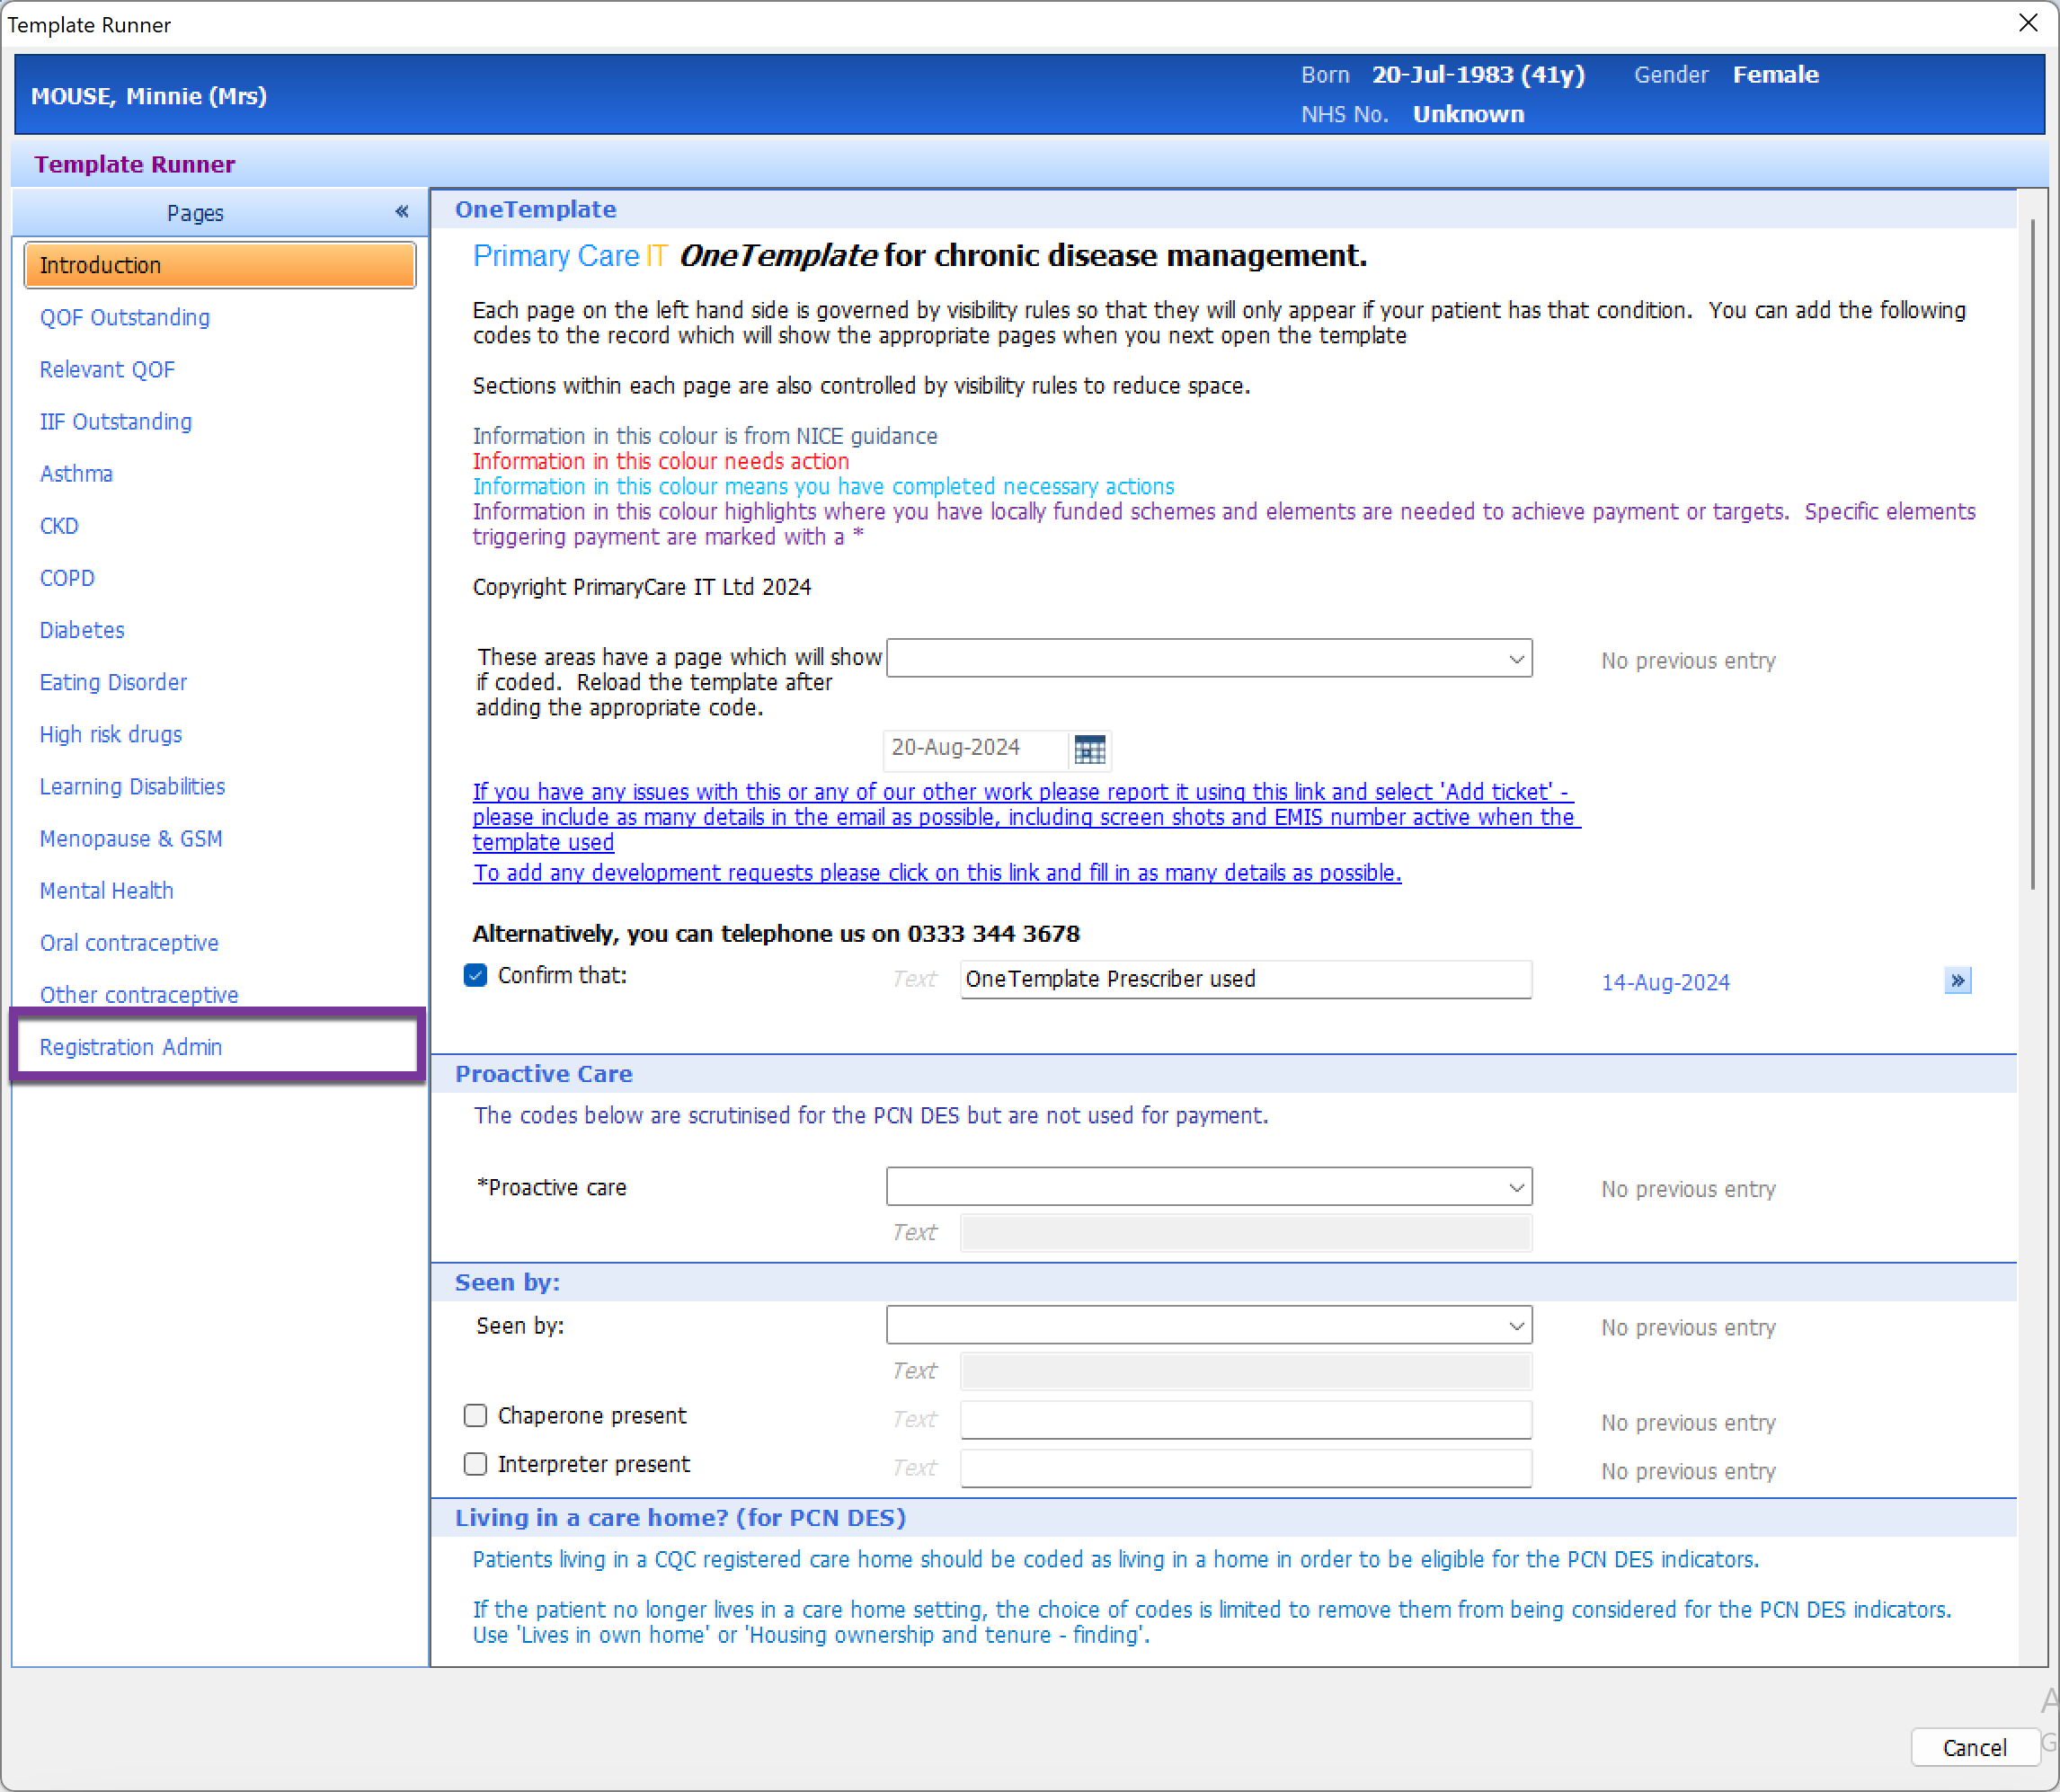
Task: Click the Chaperone present text field
Action: tap(1246, 1419)
